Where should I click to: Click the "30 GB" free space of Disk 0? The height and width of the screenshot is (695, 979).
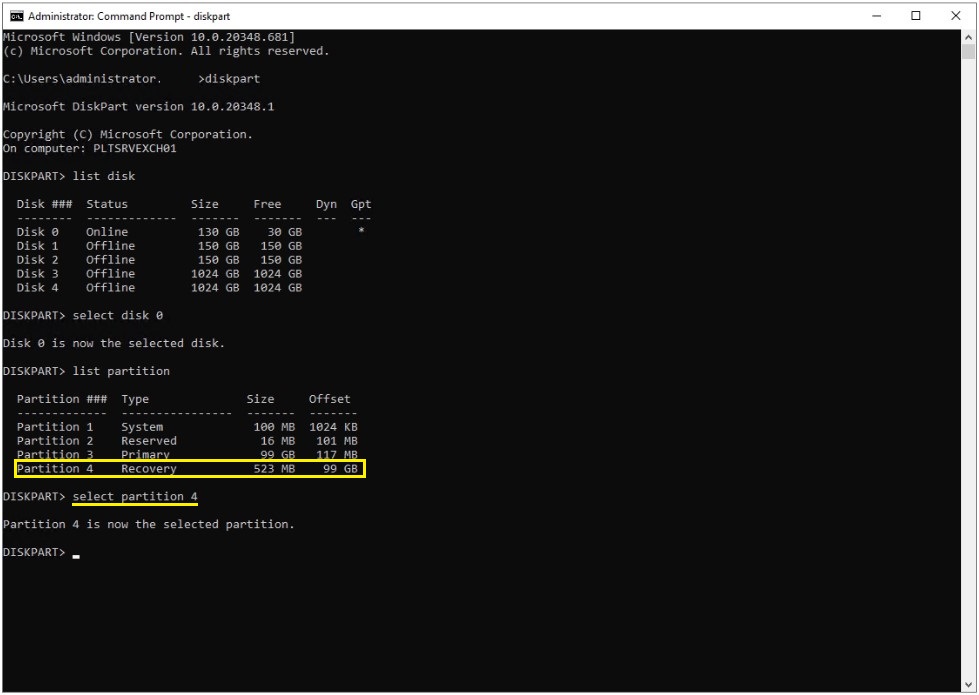tap(285, 232)
